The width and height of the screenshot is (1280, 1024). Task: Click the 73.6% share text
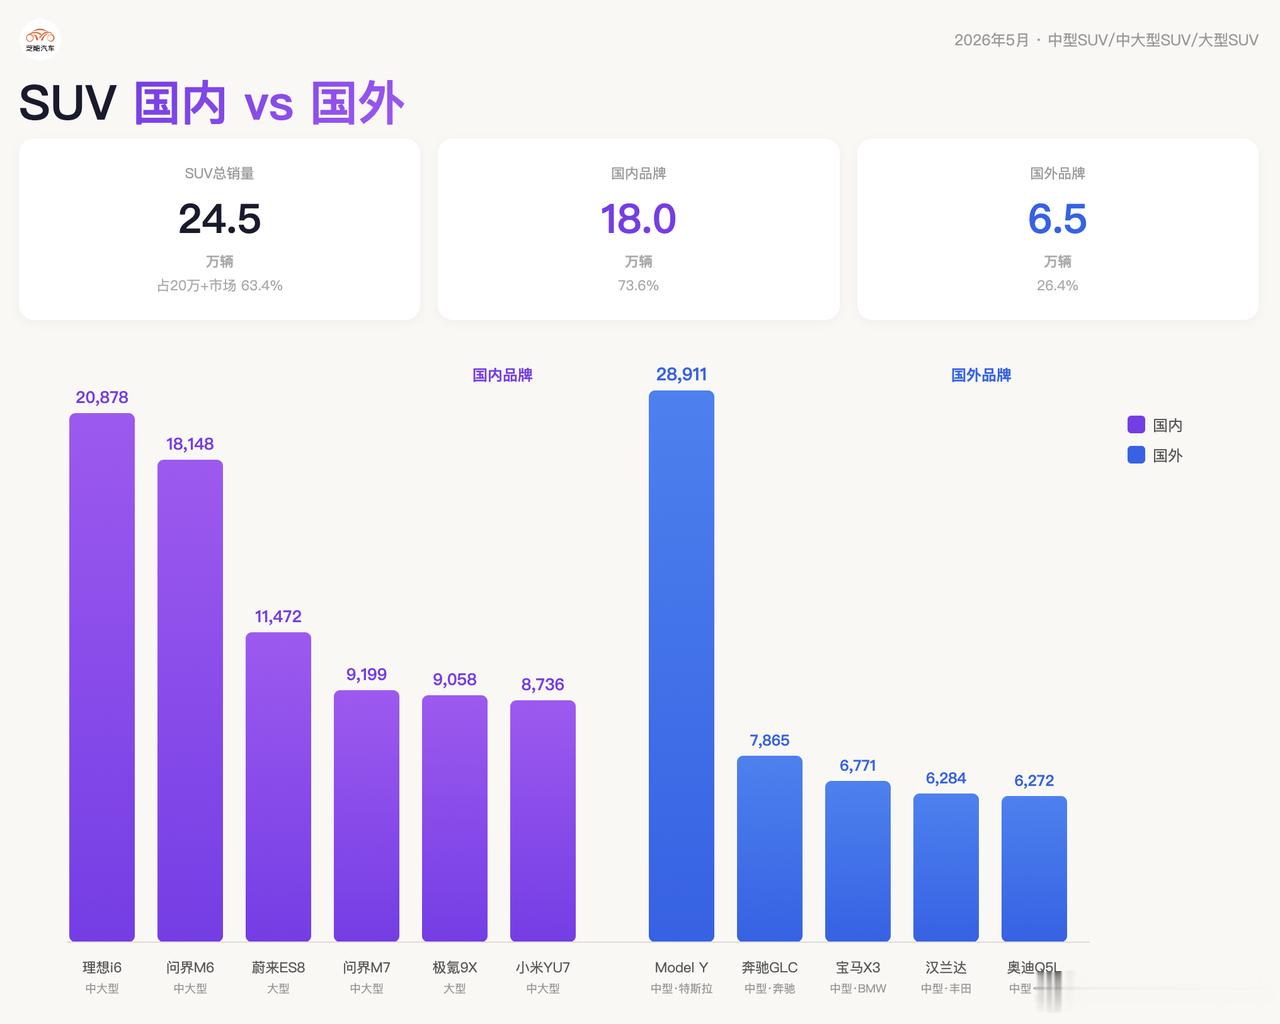click(638, 285)
